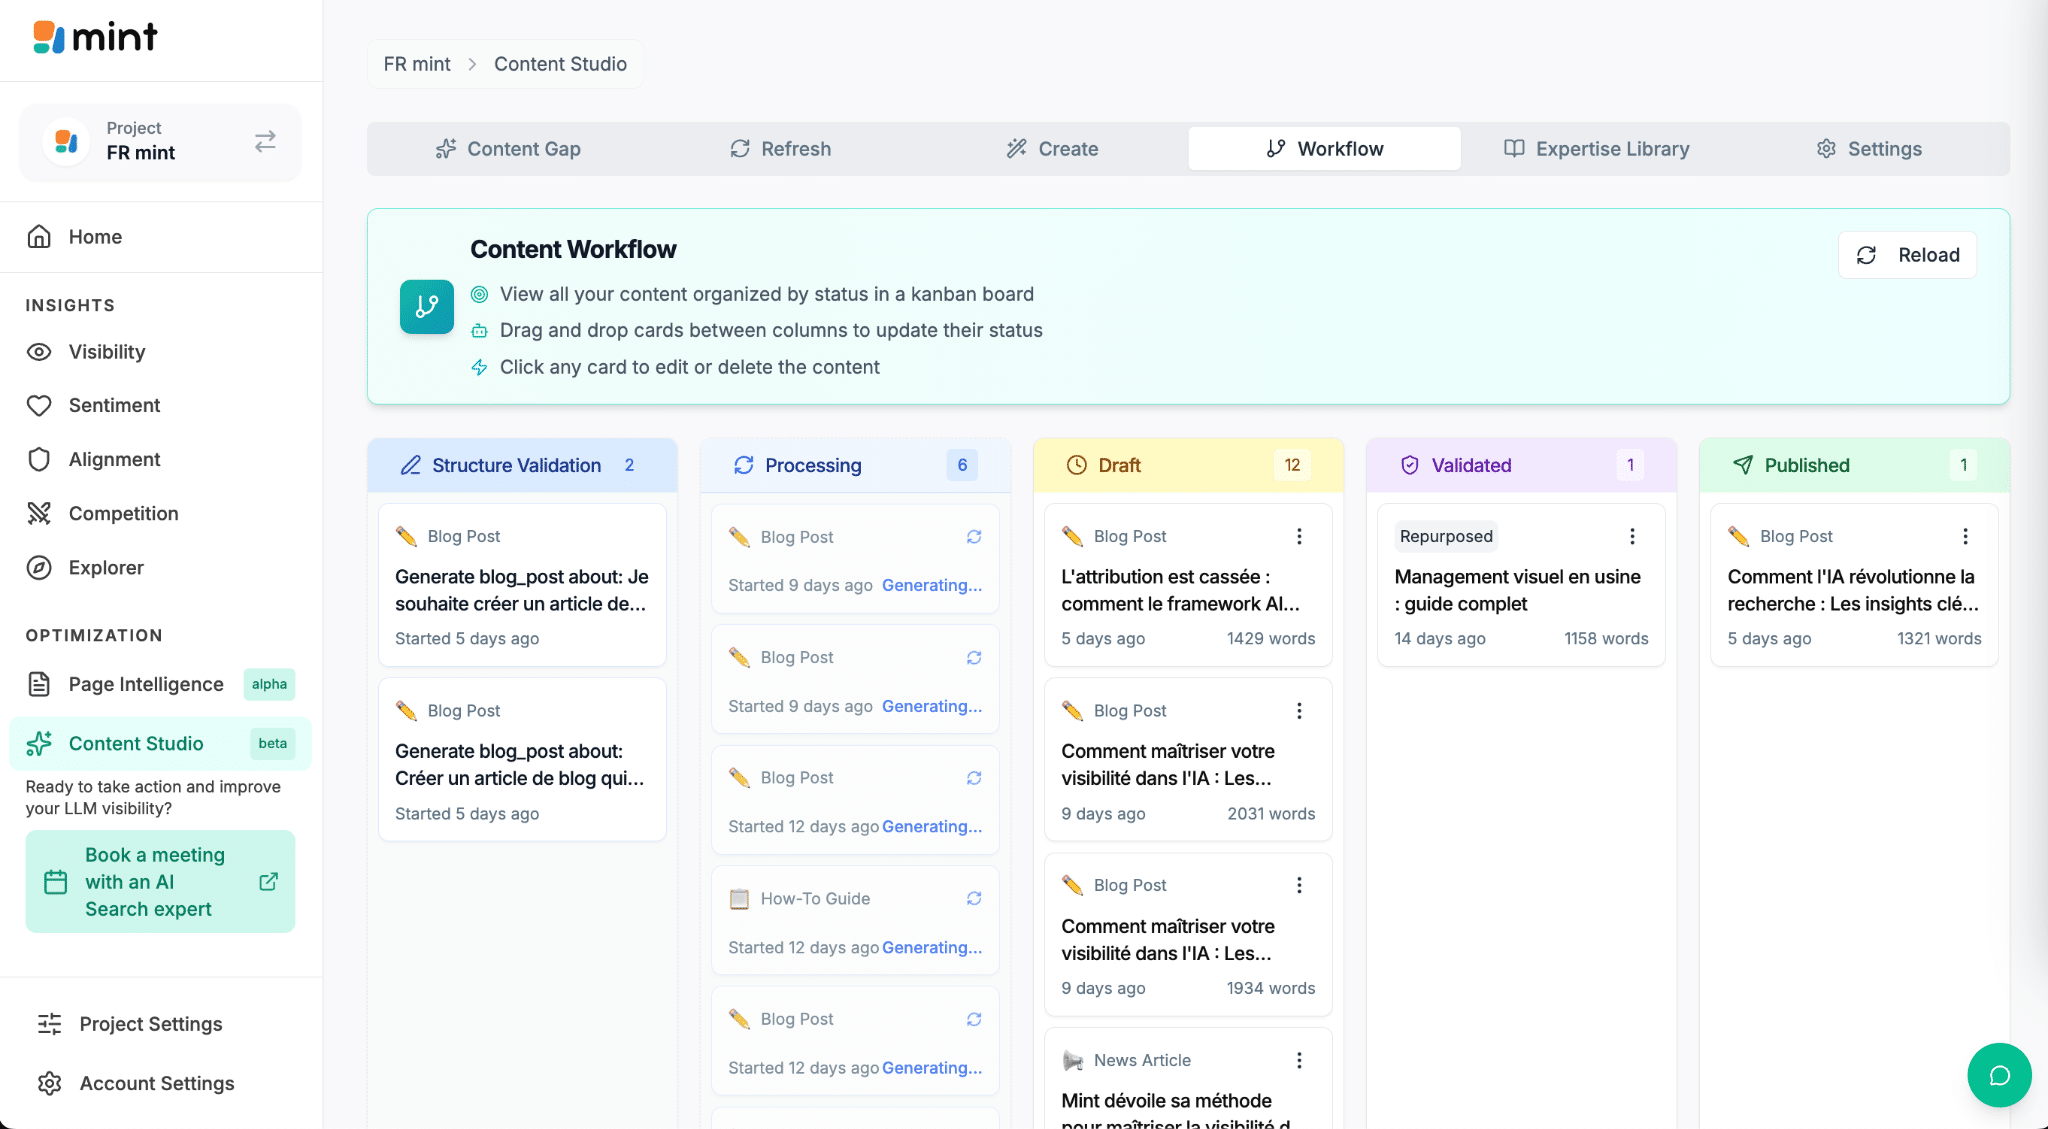Open the Settings tab in Content Studio
This screenshot has width=2048, height=1129.
pyautogui.click(x=1869, y=149)
